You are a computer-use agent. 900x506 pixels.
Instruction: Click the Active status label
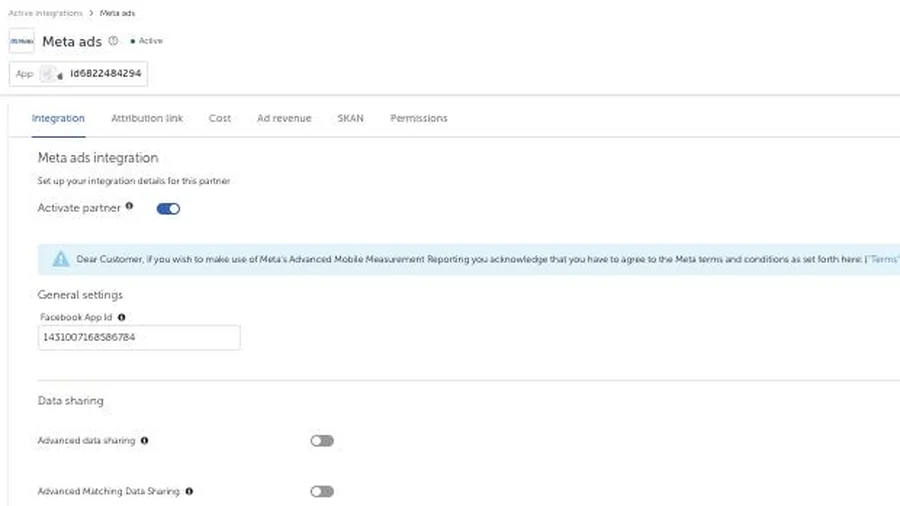click(x=150, y=41)
